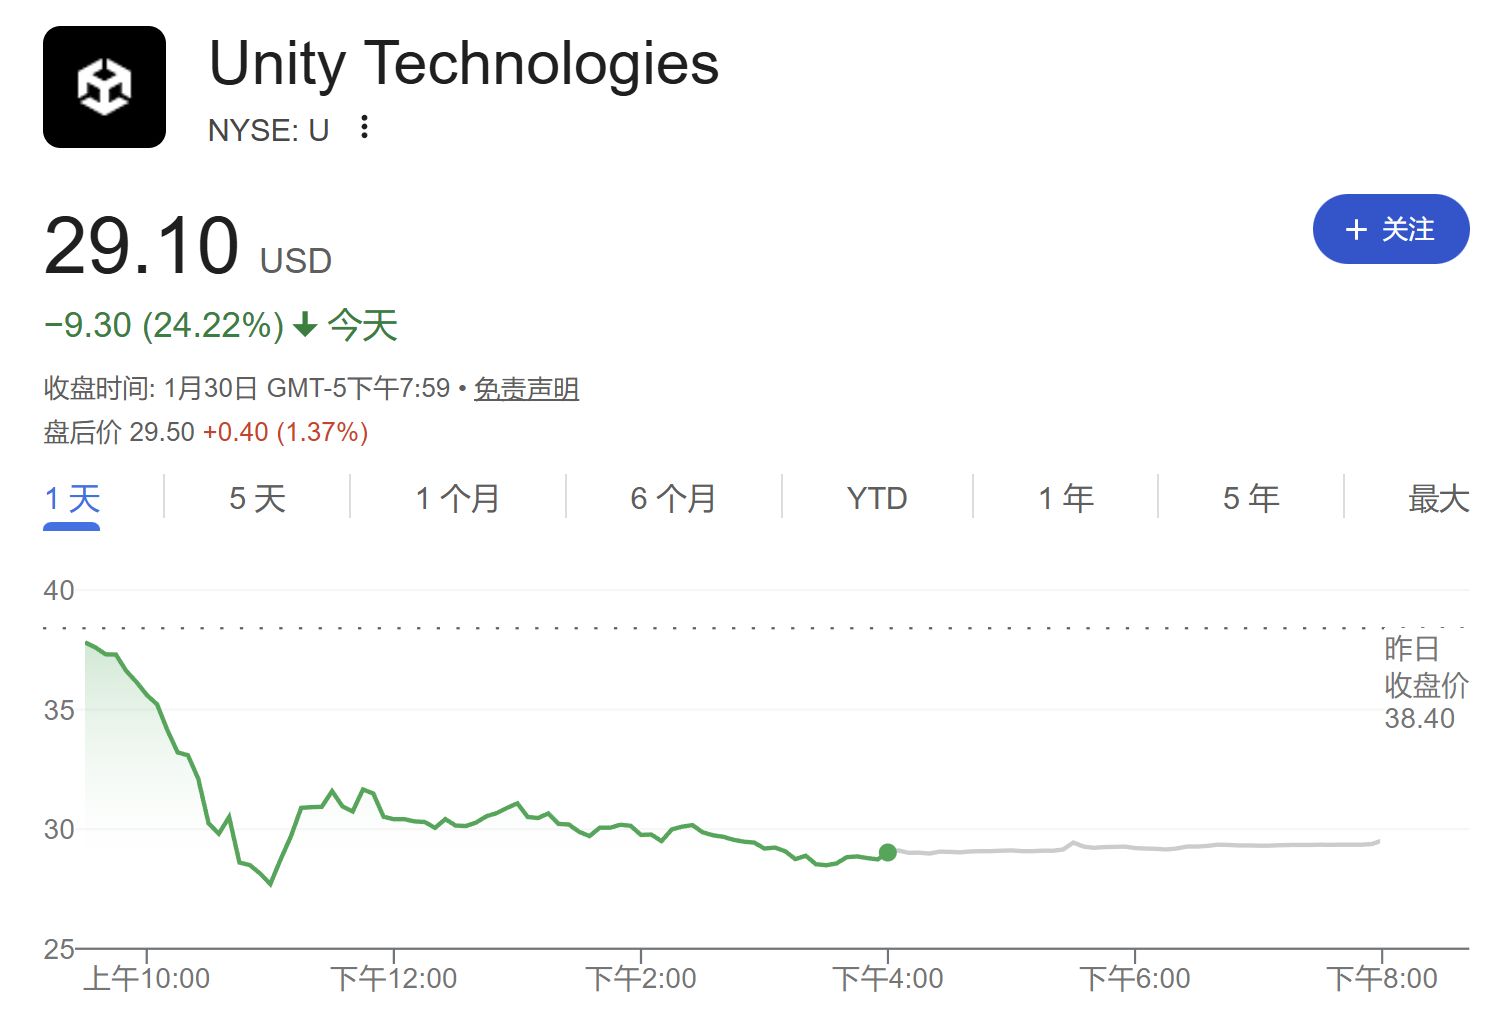Select the 1 天 time range tab
The width and height of the screenshot is (1498, 1019).
[x=72, y=498]
